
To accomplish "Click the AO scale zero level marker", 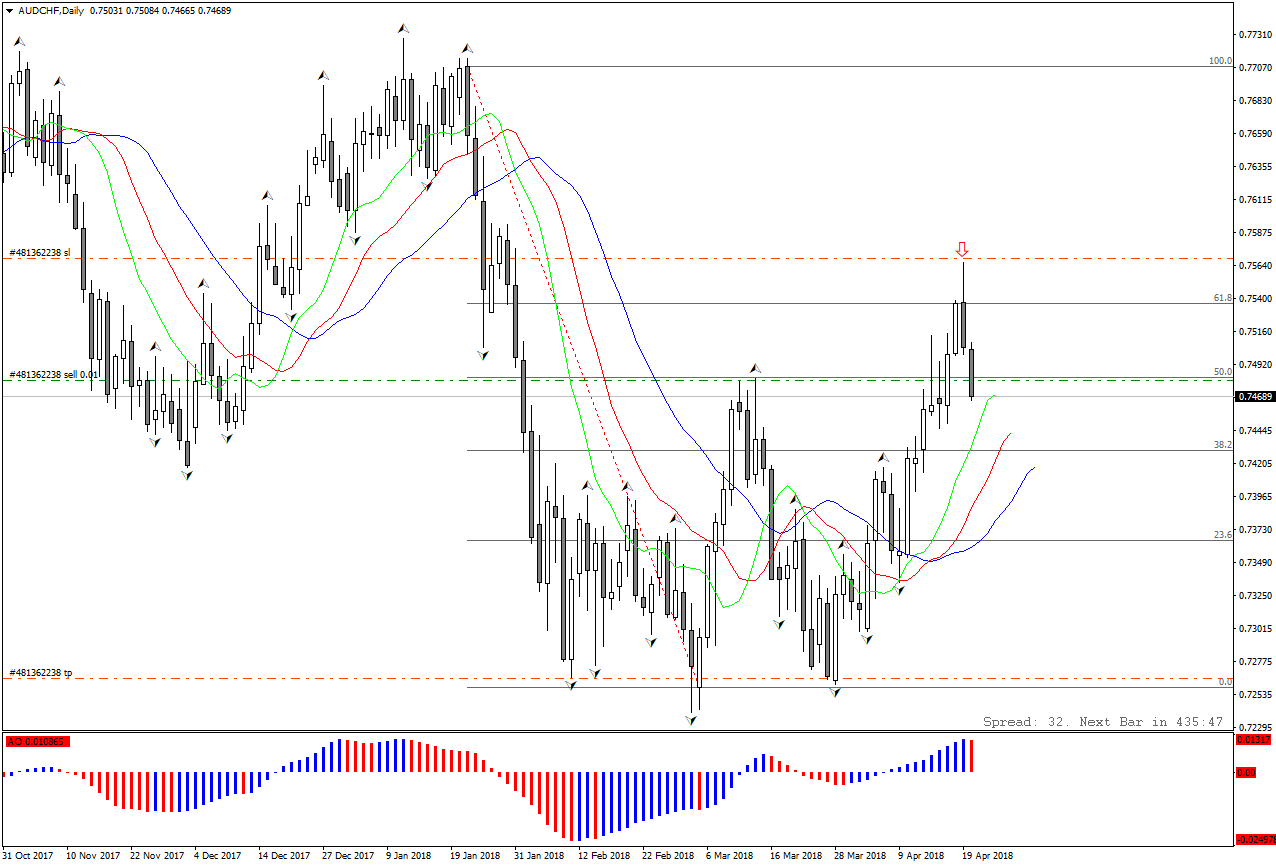I will point(1246,773).
